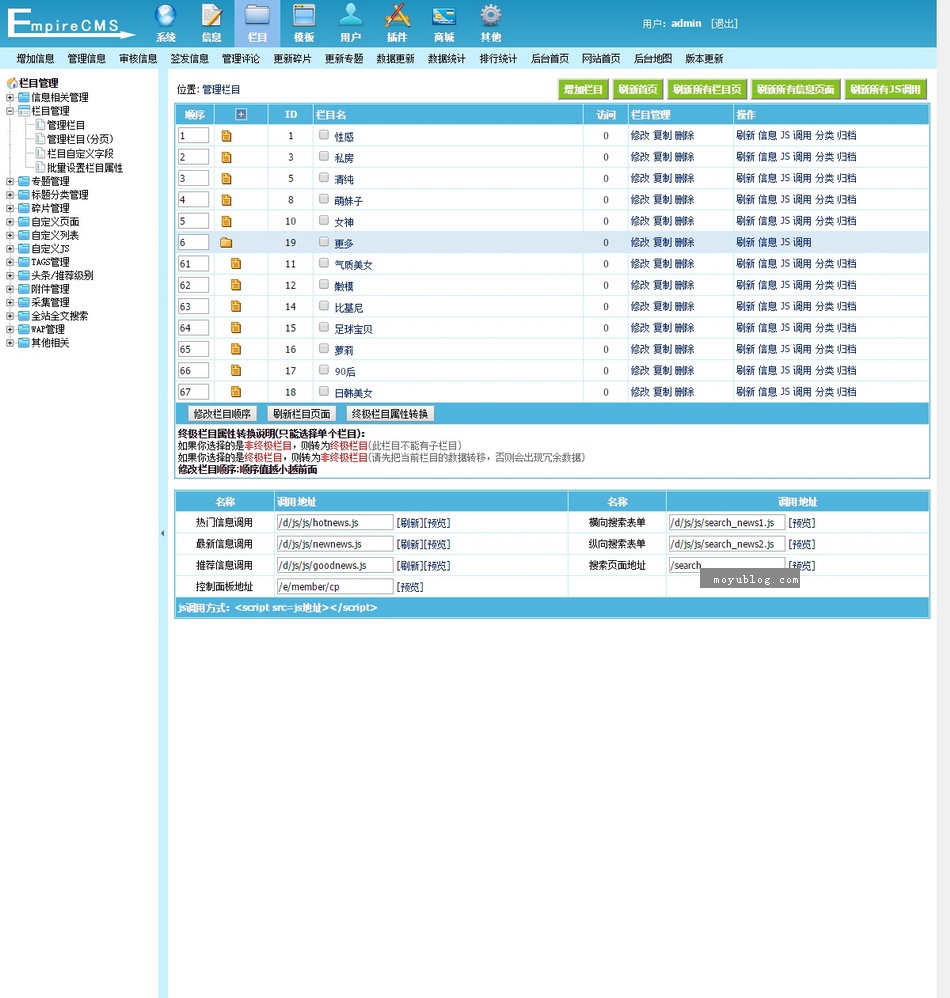
Task: Click the file icon in the 足球宝贝 row
Action: (236, 328)
